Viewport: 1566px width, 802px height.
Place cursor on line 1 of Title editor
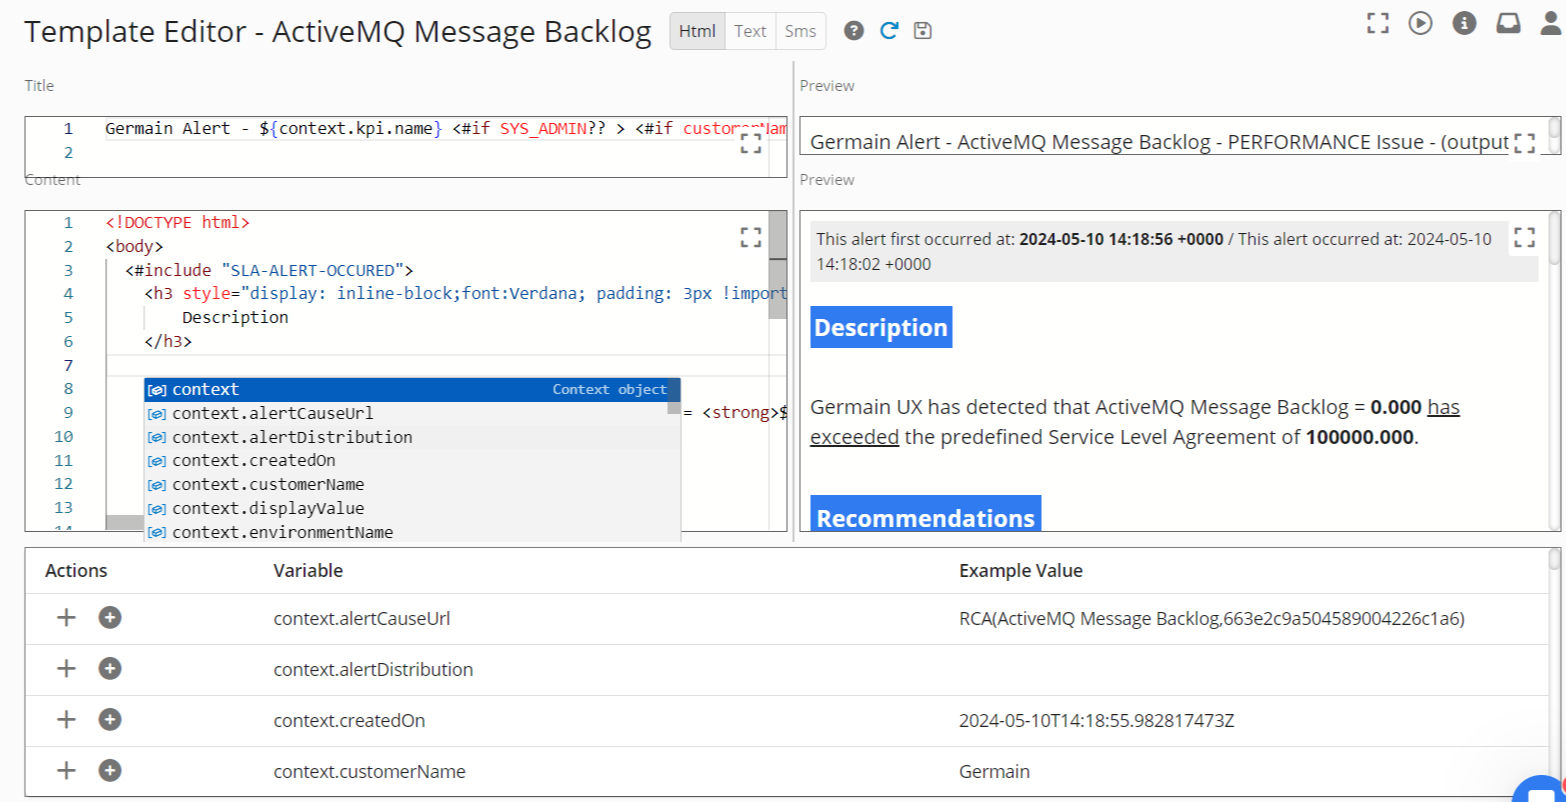445,129
